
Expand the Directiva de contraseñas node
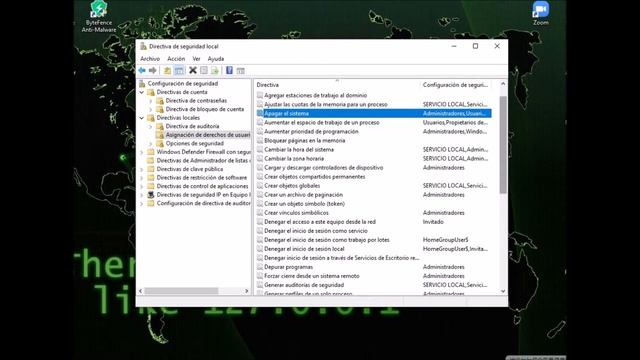(x=151, y=101)
